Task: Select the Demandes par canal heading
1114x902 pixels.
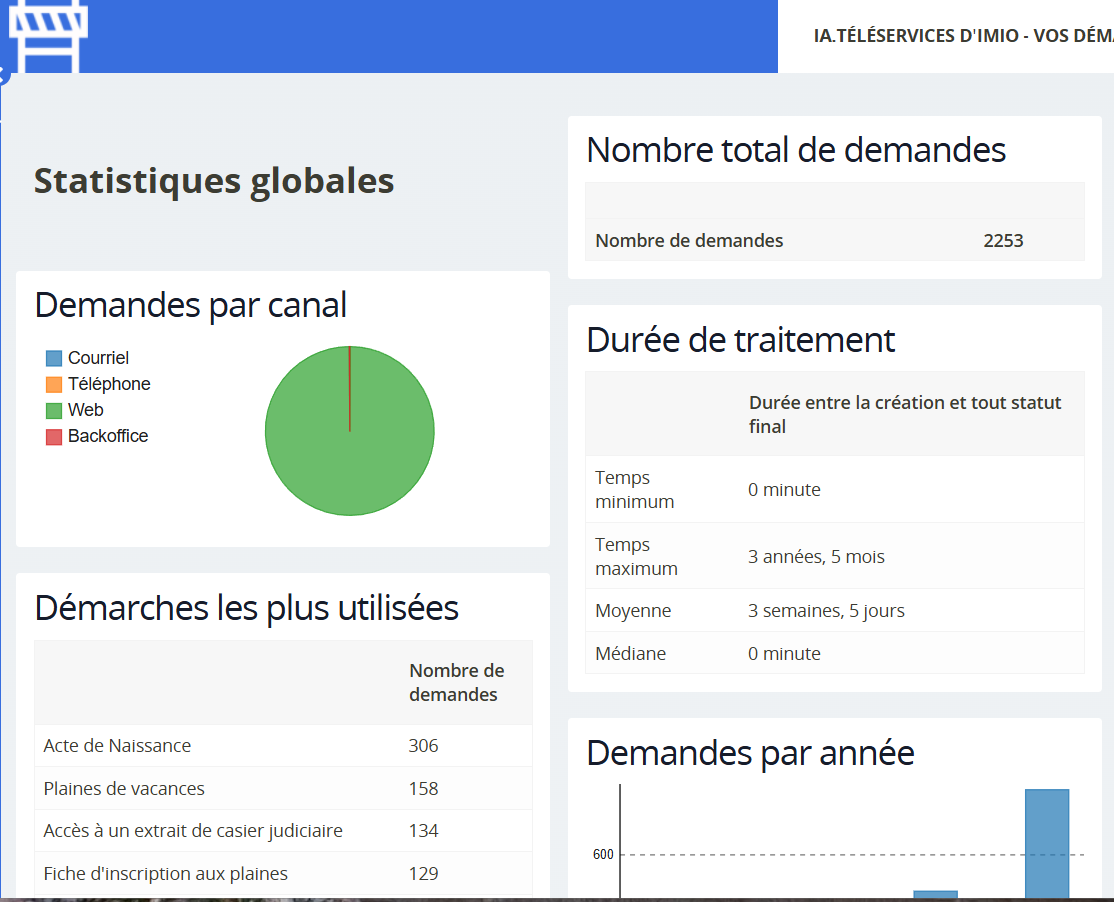Action: (190, 305)
